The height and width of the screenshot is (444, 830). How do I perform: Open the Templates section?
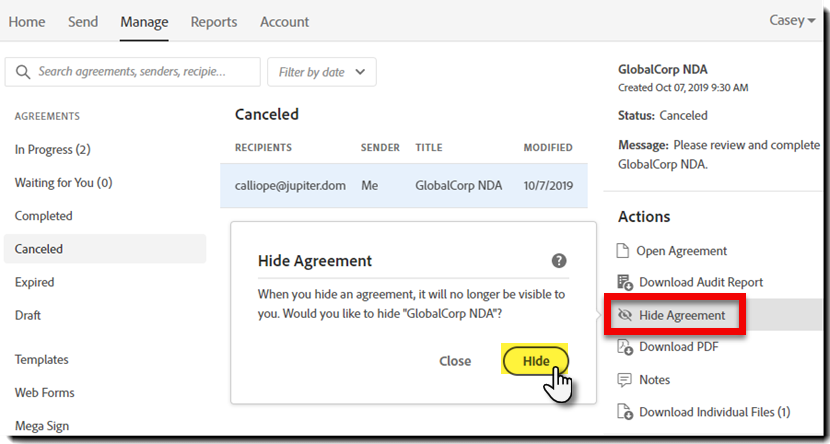(x=41, y=360)
